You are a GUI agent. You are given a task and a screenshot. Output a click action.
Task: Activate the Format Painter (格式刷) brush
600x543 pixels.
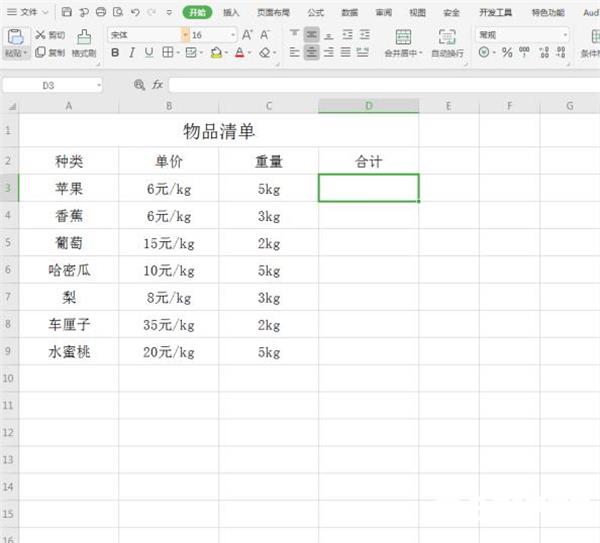(x=84, y=43)
